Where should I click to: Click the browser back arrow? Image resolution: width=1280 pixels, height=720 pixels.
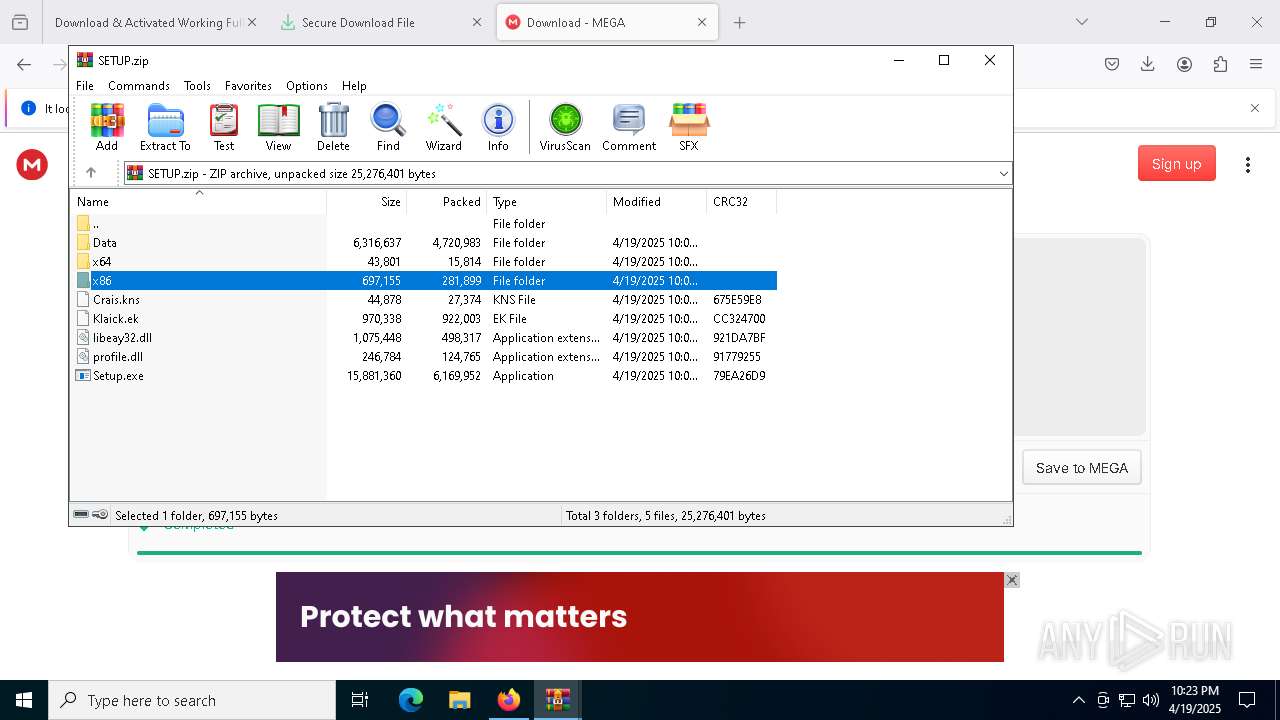coord(24,64)
